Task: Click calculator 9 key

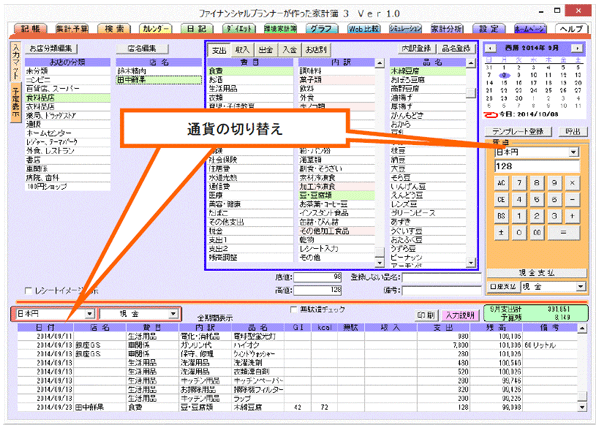Action: pos(554,183)
